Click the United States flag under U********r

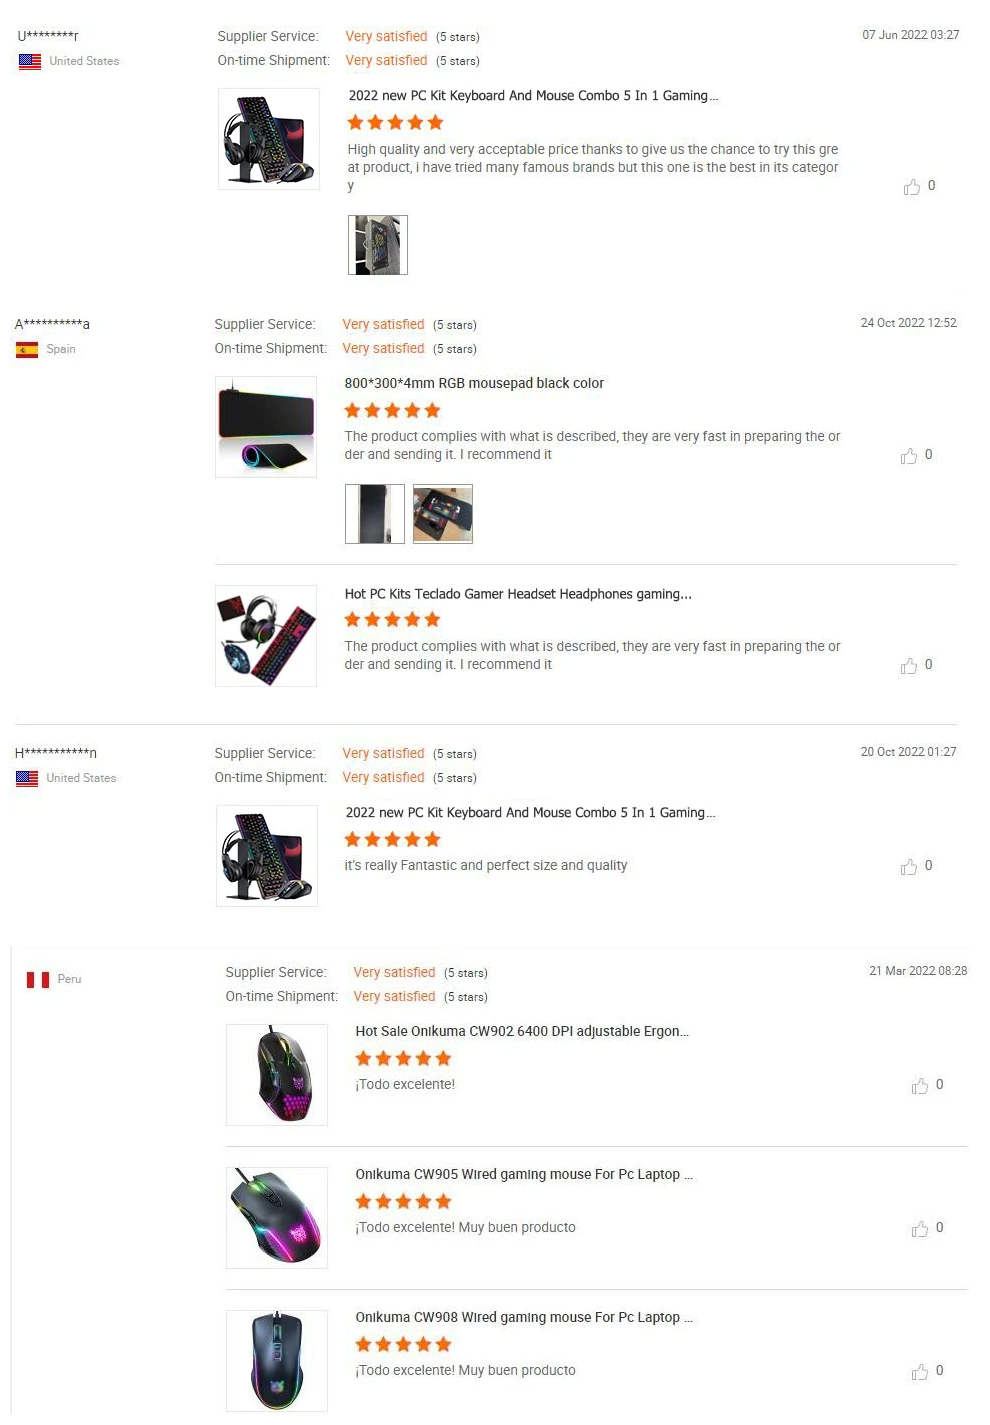click(x=30, y=61)
